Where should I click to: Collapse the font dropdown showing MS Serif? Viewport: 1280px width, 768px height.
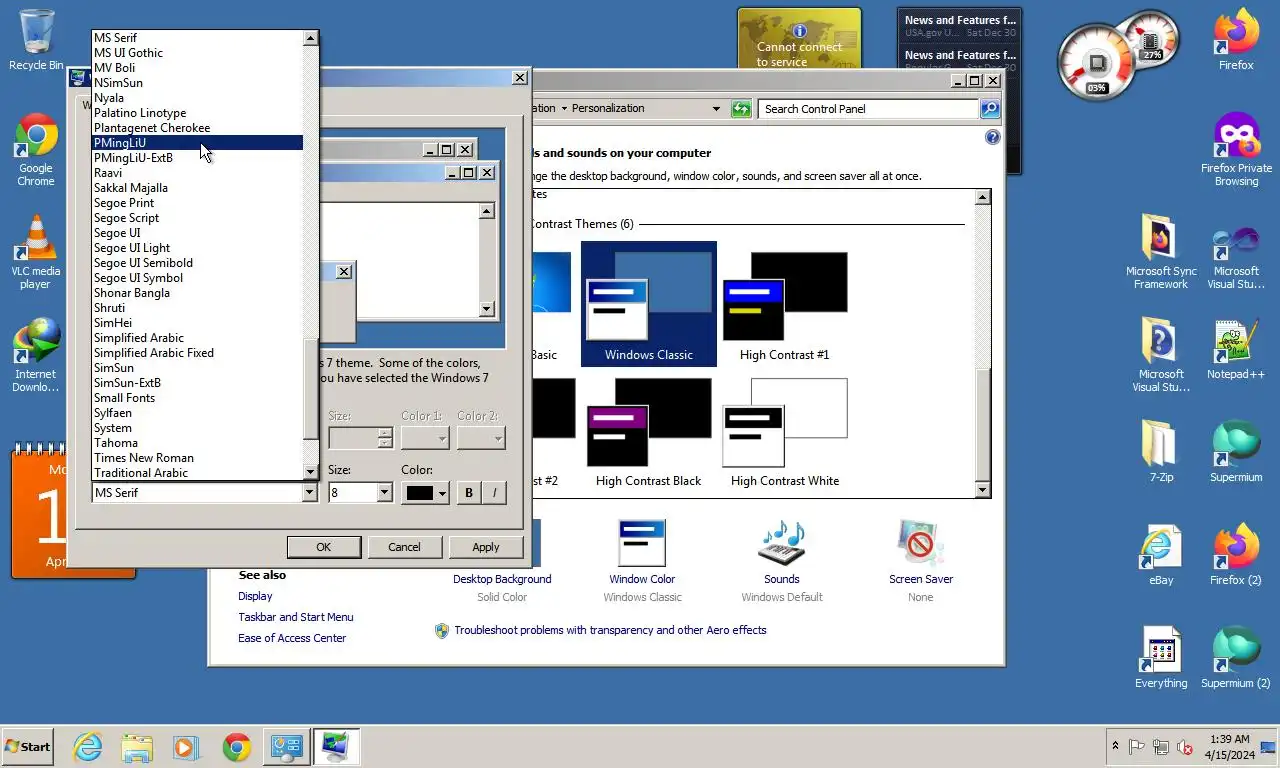[309, 493]
